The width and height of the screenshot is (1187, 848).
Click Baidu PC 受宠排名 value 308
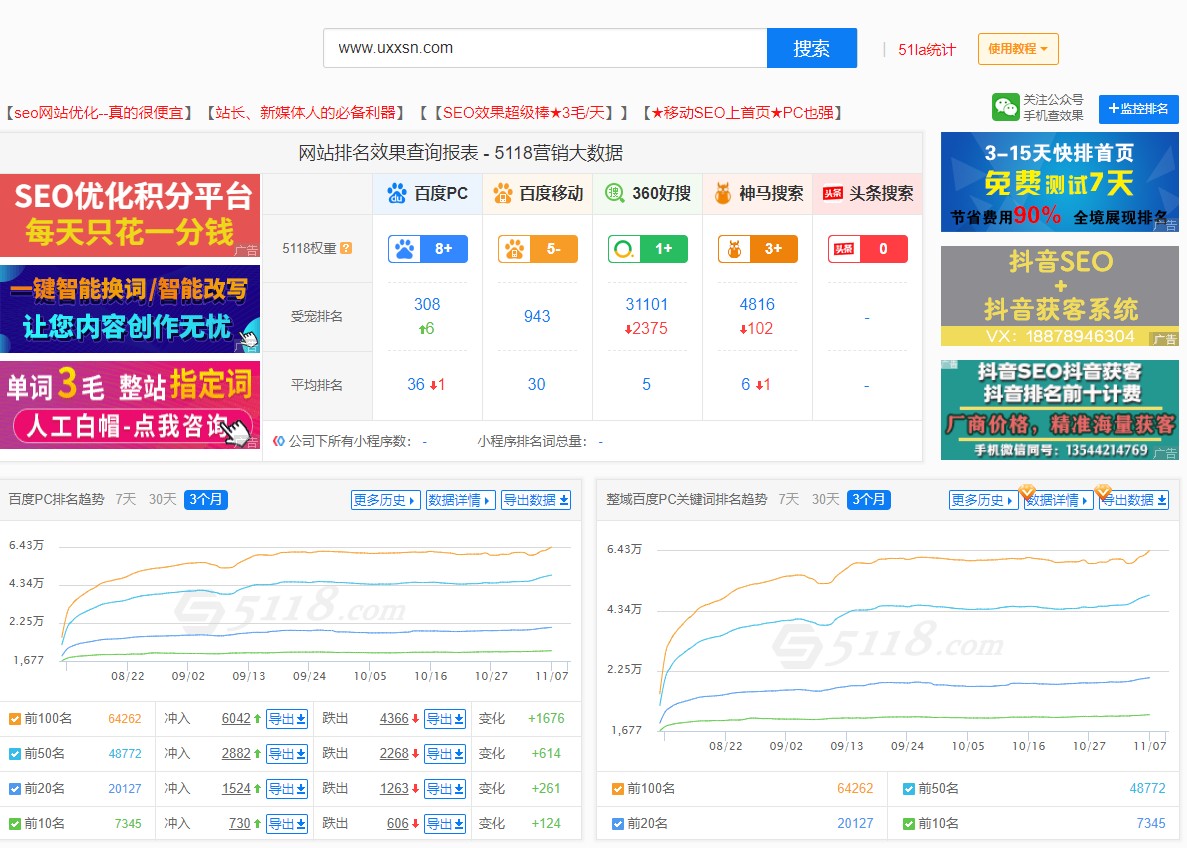[427, 304]
